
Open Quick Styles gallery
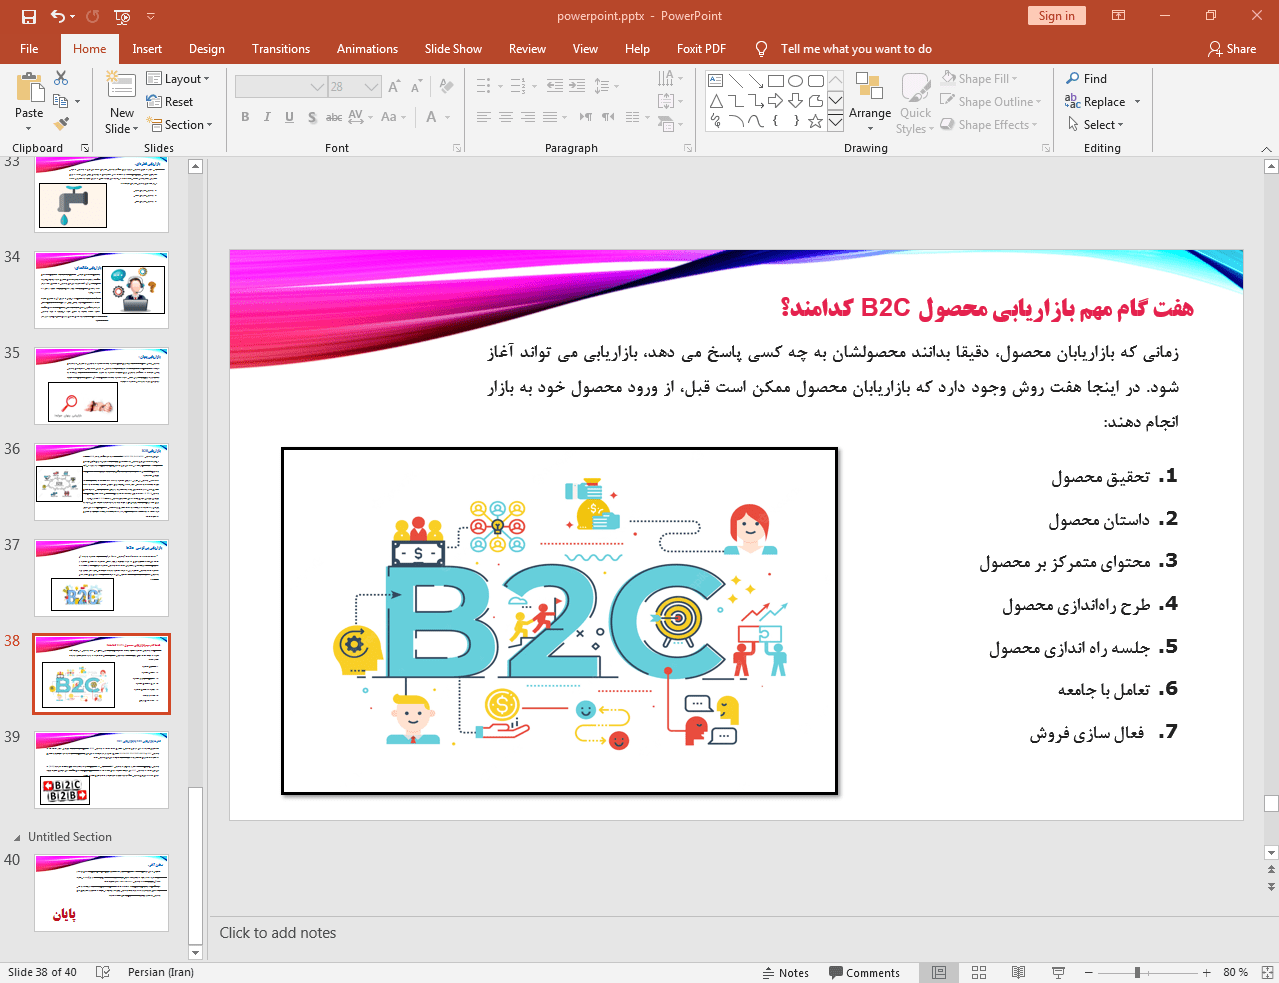915,102
